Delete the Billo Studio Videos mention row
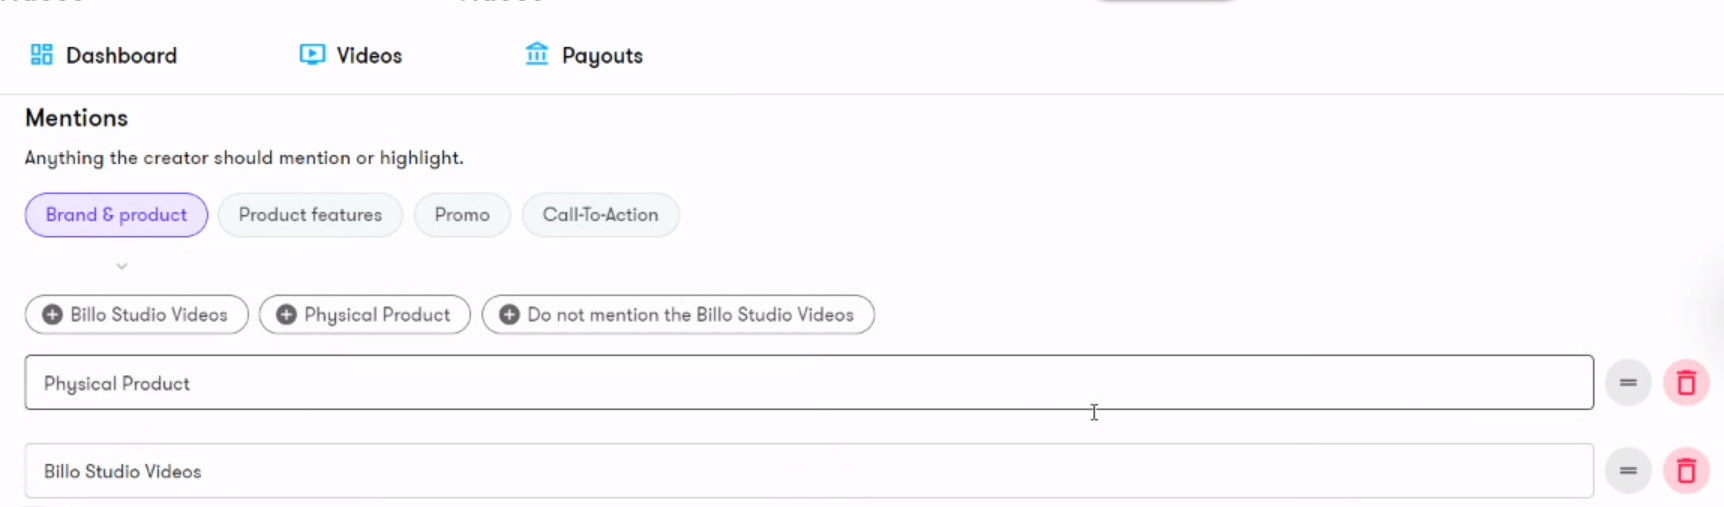 click(1686, 471)
